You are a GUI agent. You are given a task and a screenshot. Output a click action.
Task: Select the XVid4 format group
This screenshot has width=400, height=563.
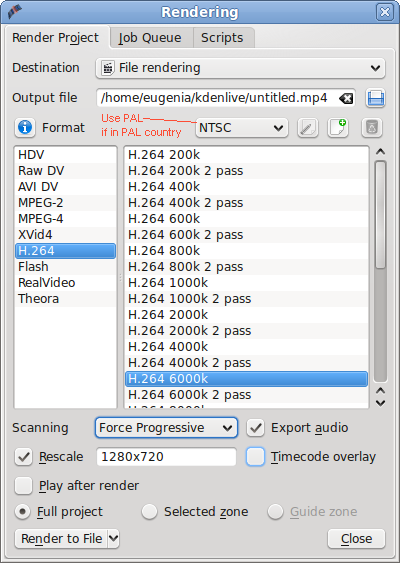[x=66, y=234]
